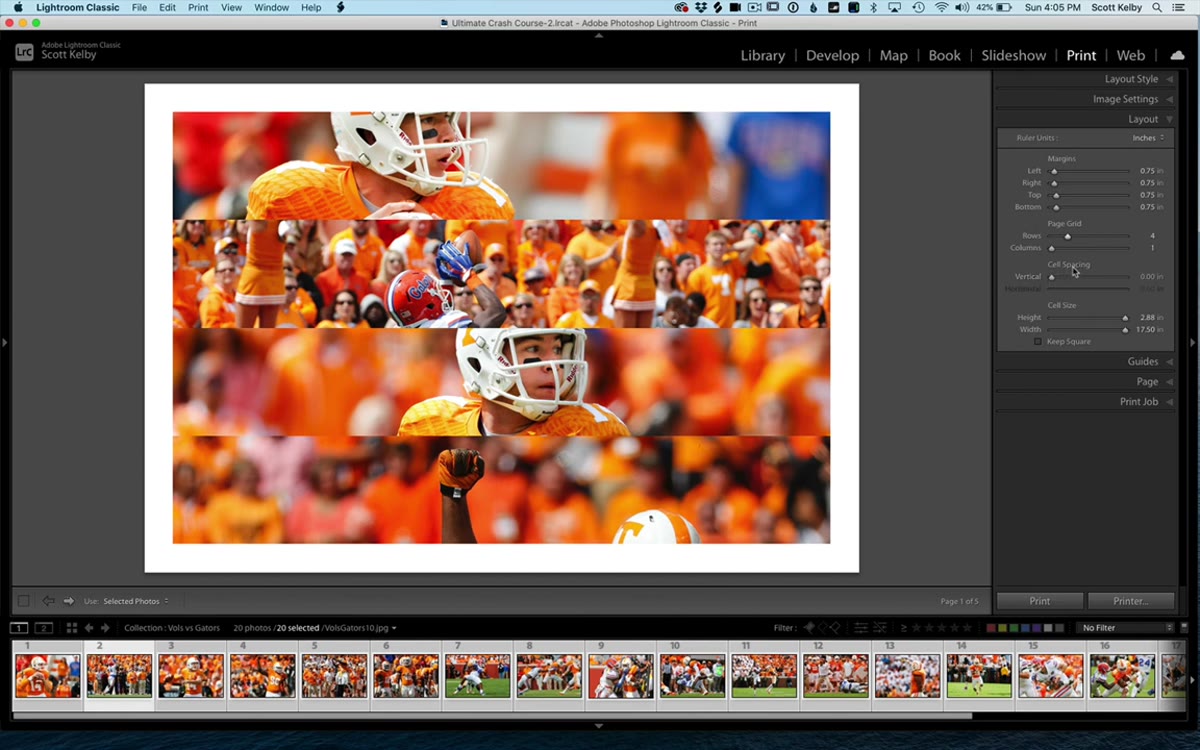
Task: Open the volume control icon
Action: (x=962, y=8)
